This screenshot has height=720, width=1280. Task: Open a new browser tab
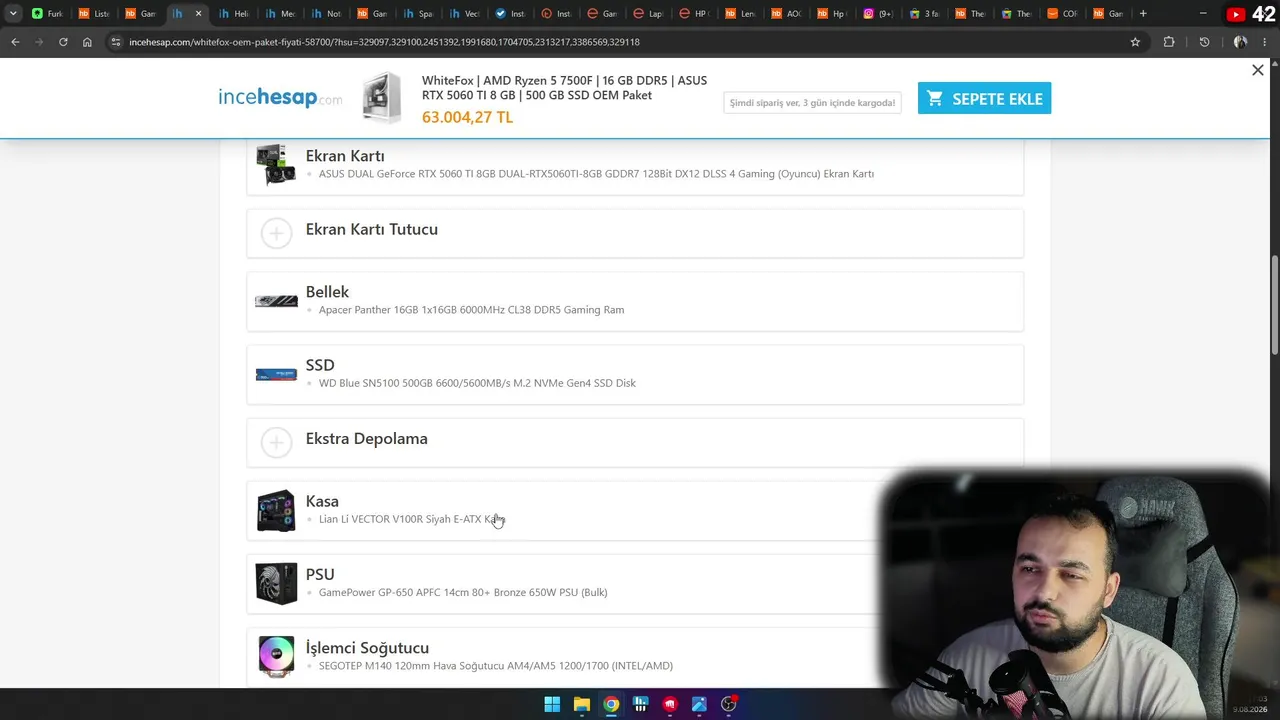(x=1143, y=14)
